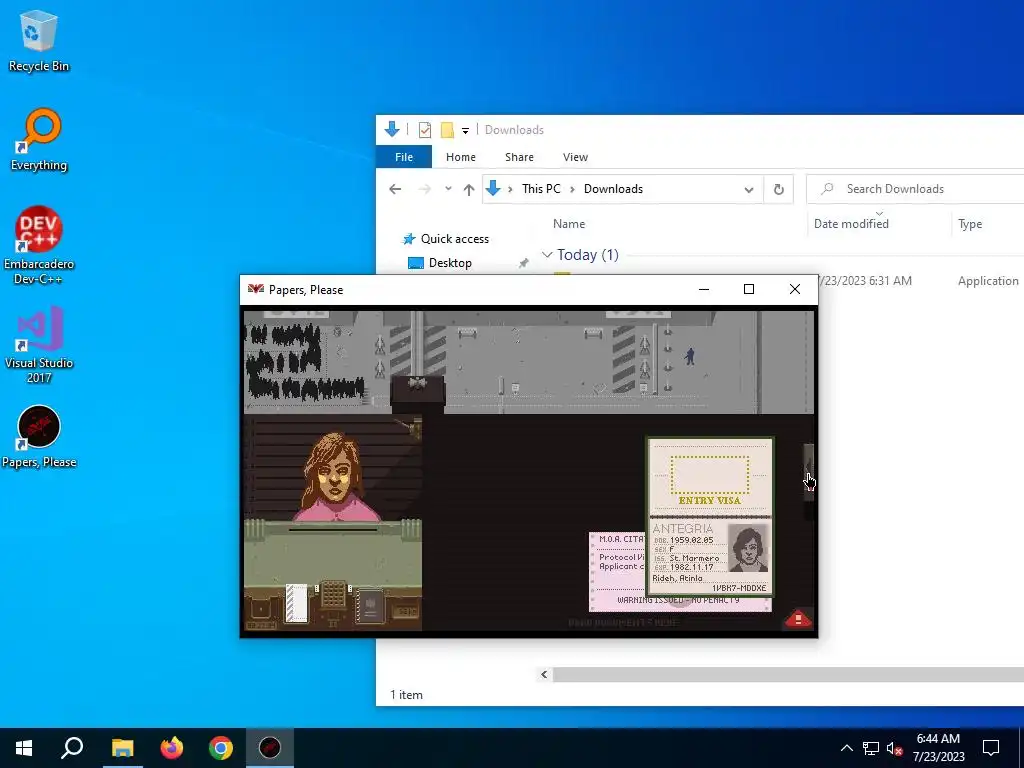Expand the address bar history dropdown
1024x768 pixels.
[748, 189]
